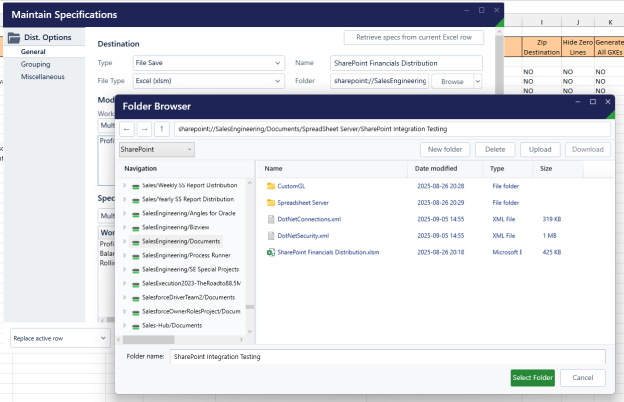Select SharePoint Financials Distribution.xlsm file
The height and width of the screenshot is (402, 624).
[x=329, y=252]
